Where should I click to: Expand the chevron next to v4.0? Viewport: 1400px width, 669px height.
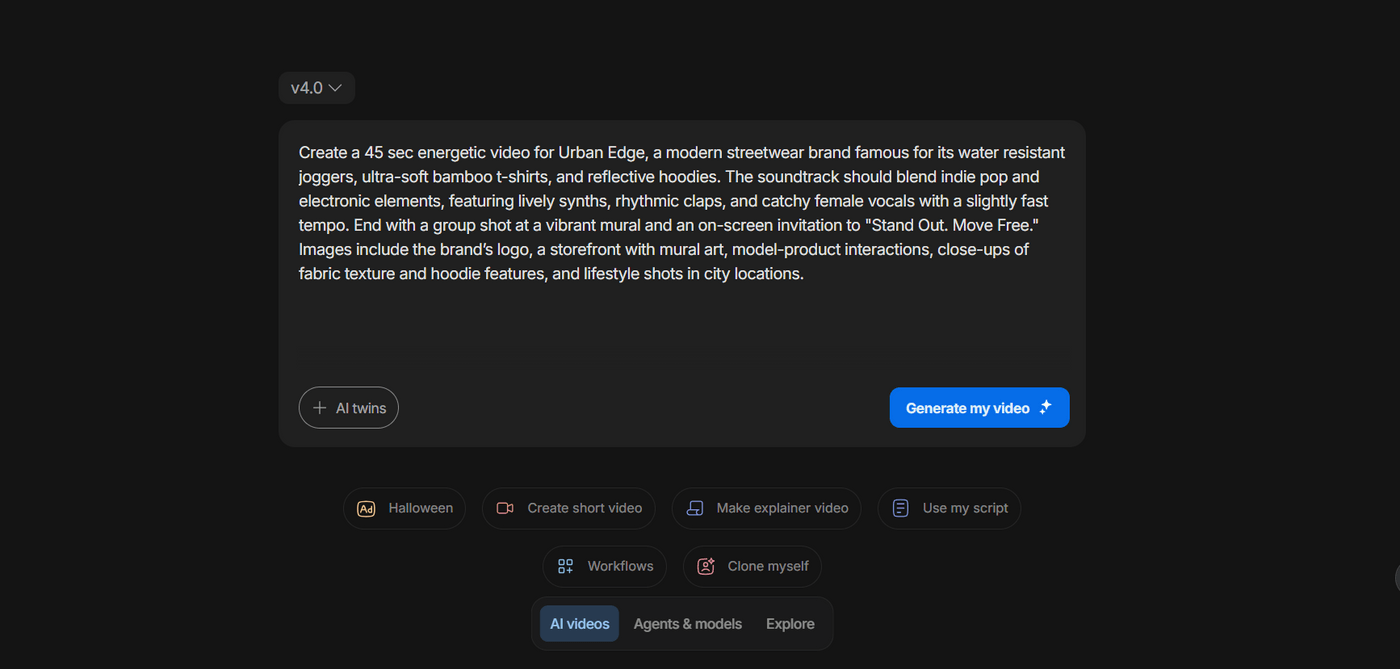(336, 88)
